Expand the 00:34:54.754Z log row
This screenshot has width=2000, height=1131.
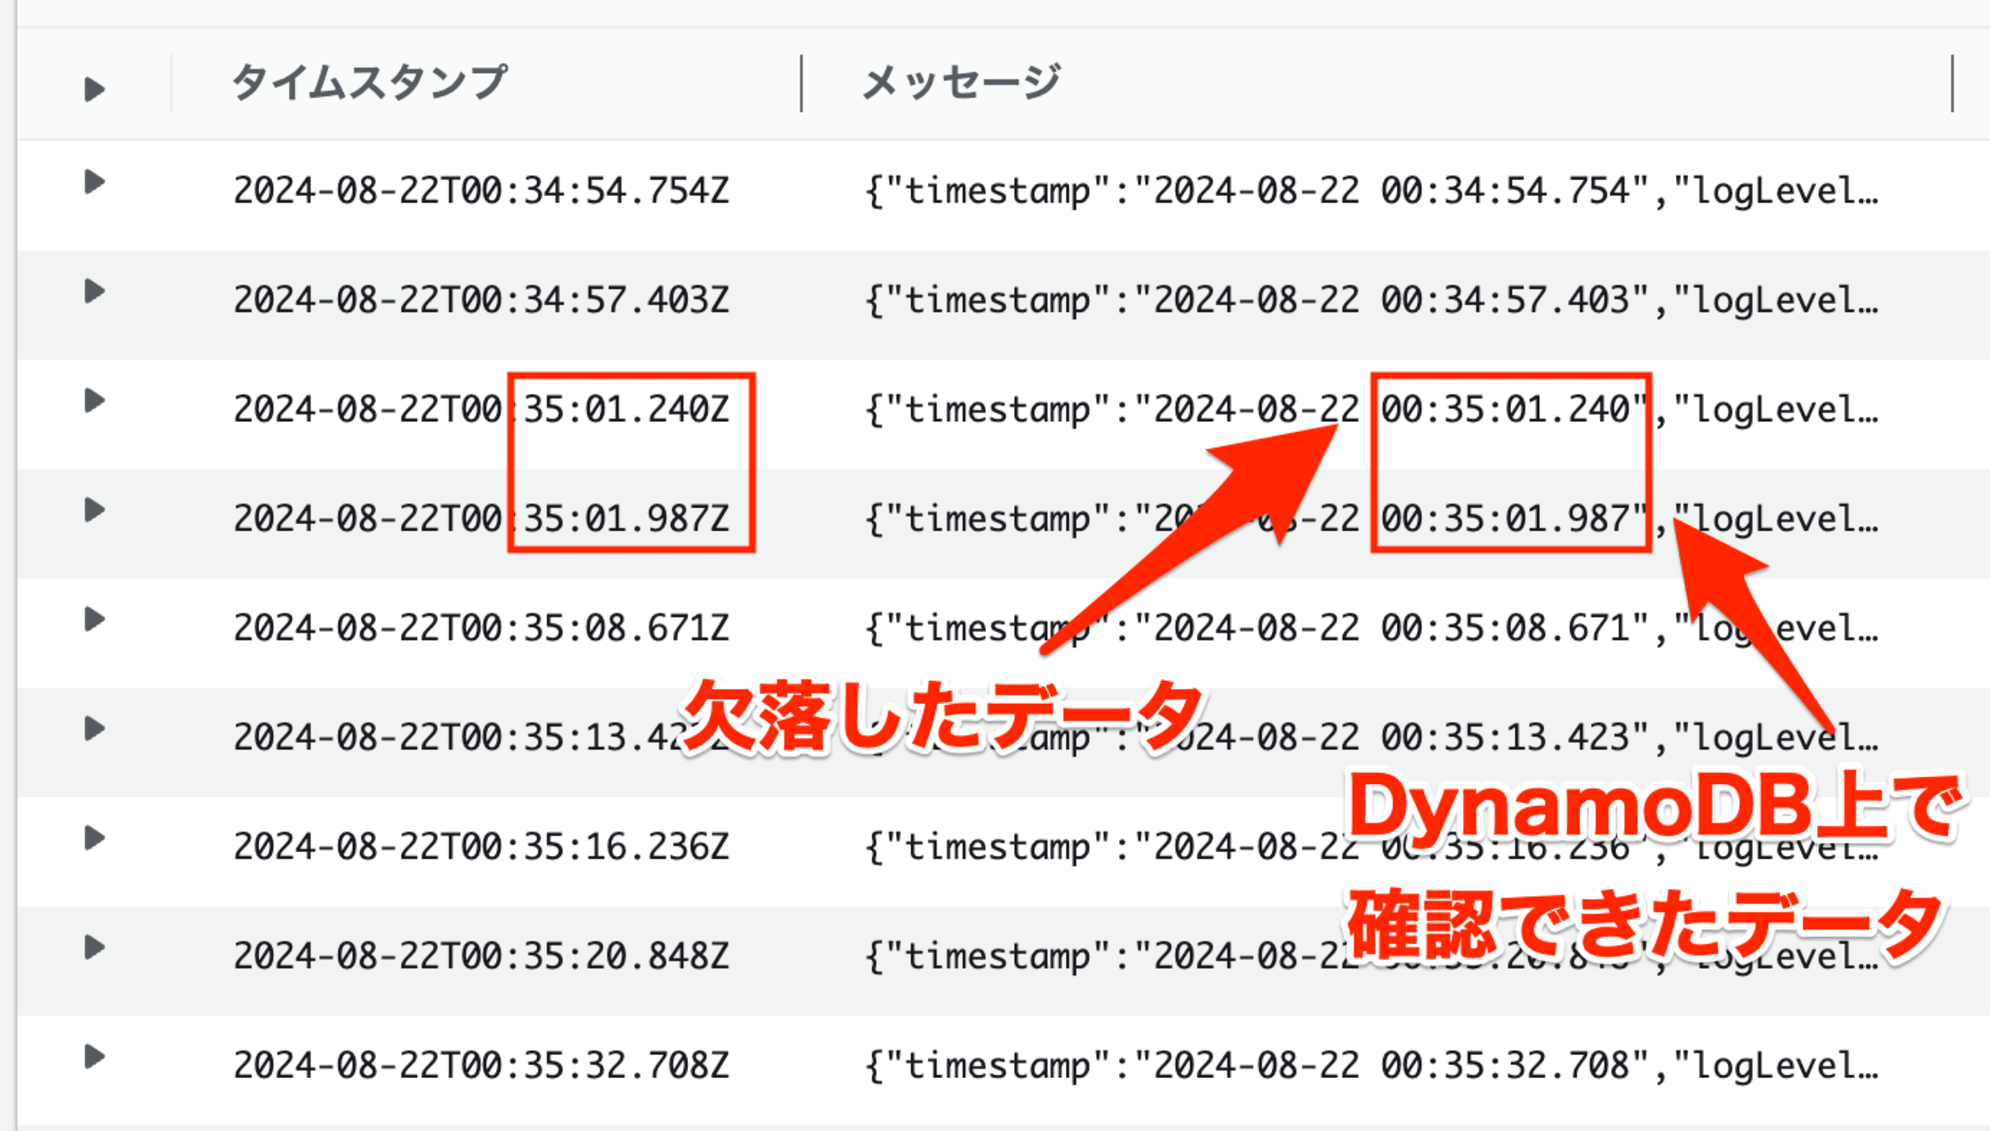[94, 182]
